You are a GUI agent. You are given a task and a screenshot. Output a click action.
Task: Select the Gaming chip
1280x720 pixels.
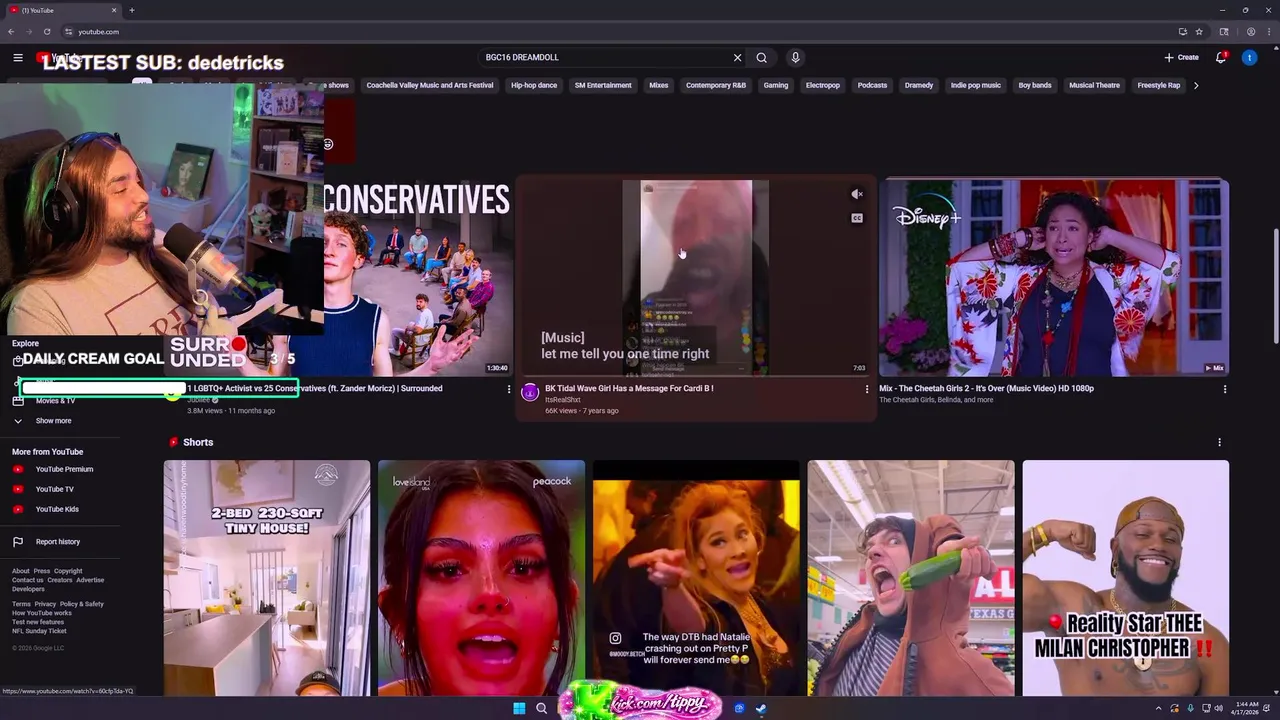pos(776,85)
